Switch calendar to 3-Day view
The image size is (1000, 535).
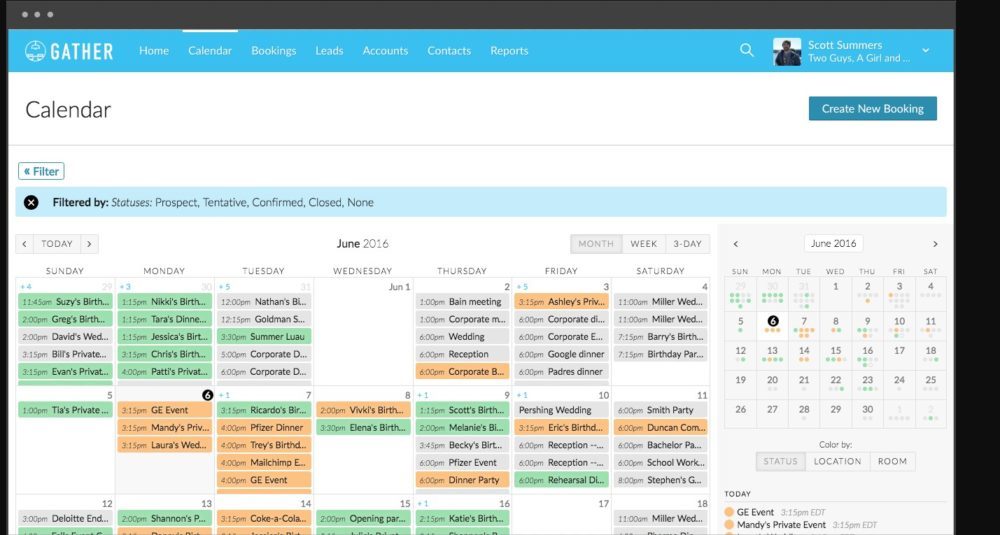click(686, 244)
